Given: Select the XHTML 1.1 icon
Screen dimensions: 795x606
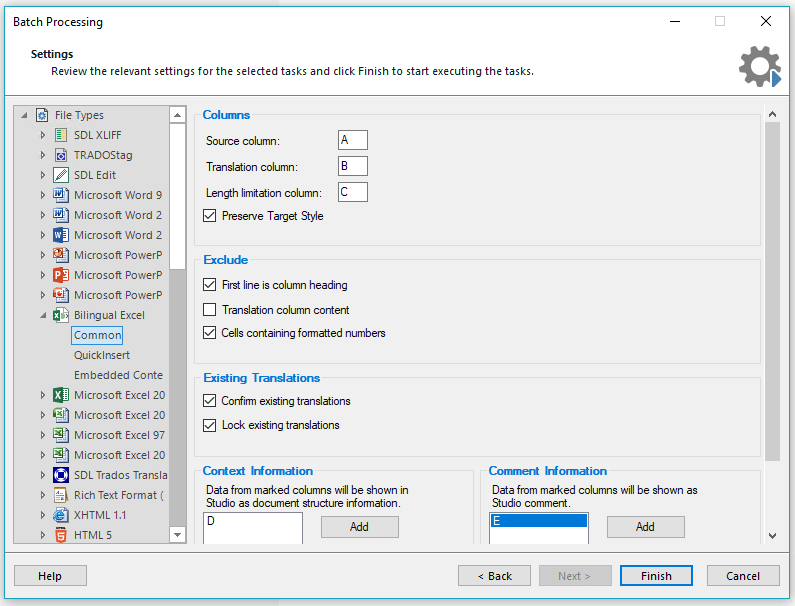Looking at the screenshot, I should 61,515.
